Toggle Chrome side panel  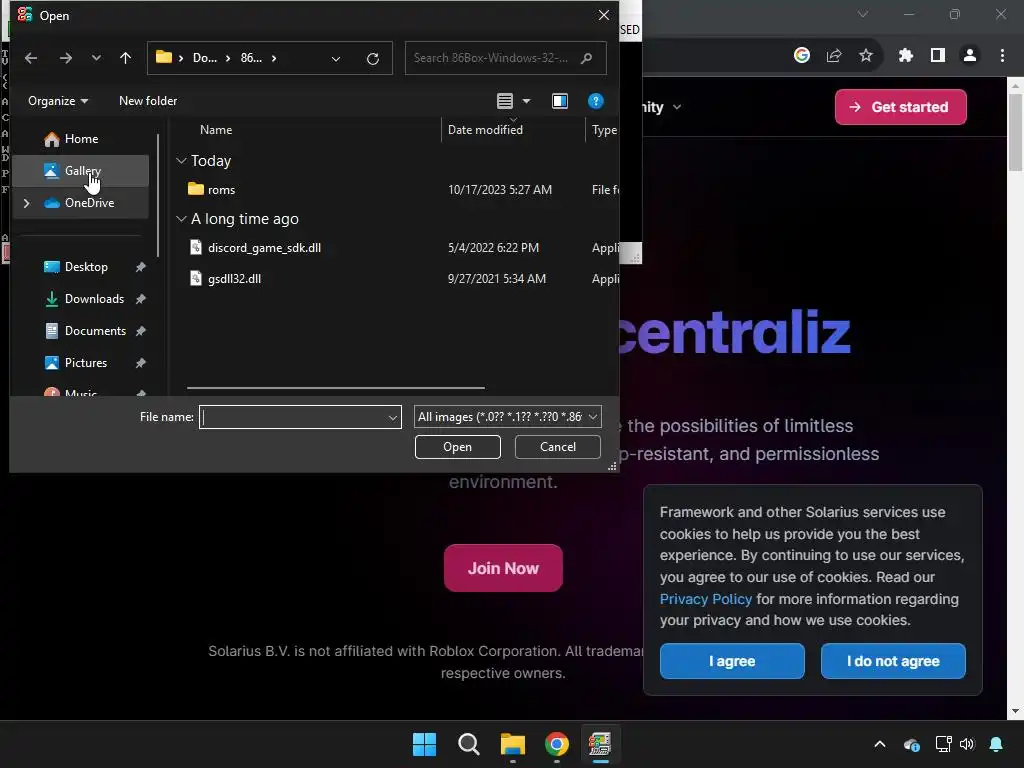938,56
